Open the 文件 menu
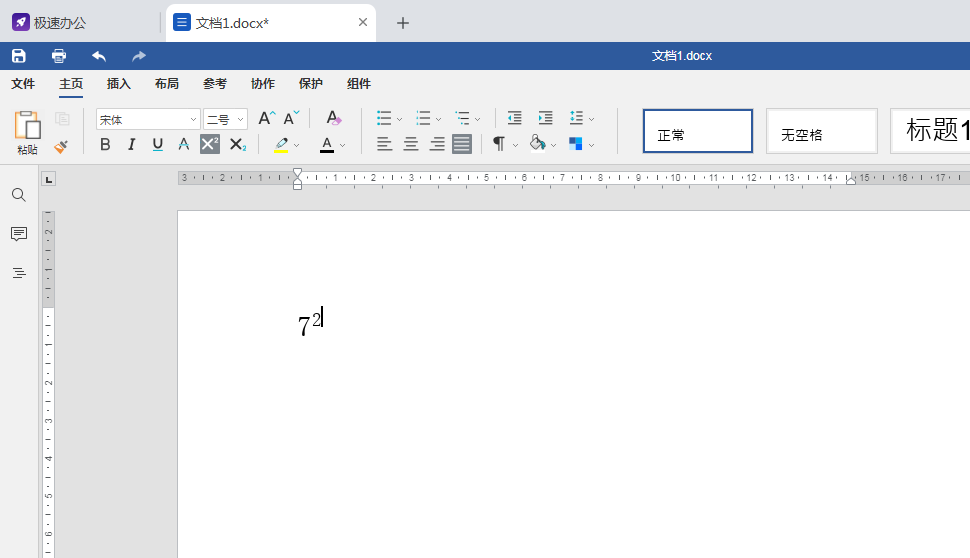The width and height of the screenshot is (970, 558). coord(23,84)
